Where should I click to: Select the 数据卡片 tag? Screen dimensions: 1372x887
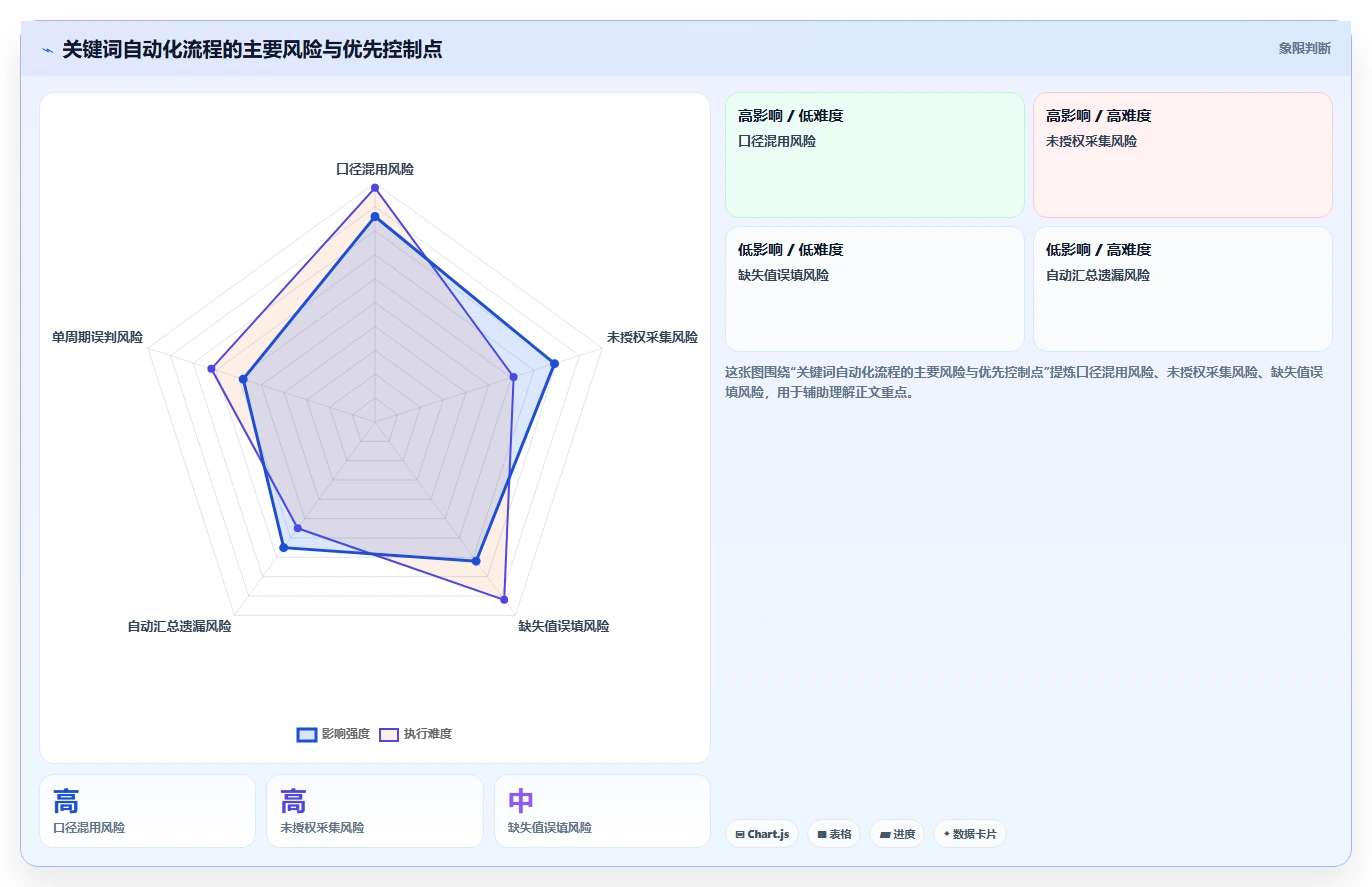pyautogui.click(x=970, y=834)
